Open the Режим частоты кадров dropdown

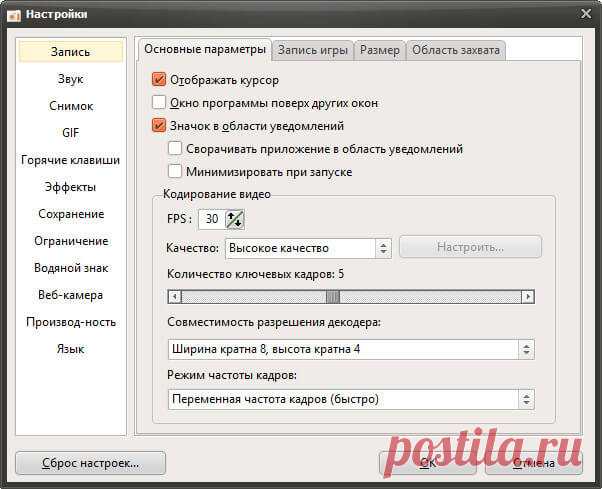351,399
